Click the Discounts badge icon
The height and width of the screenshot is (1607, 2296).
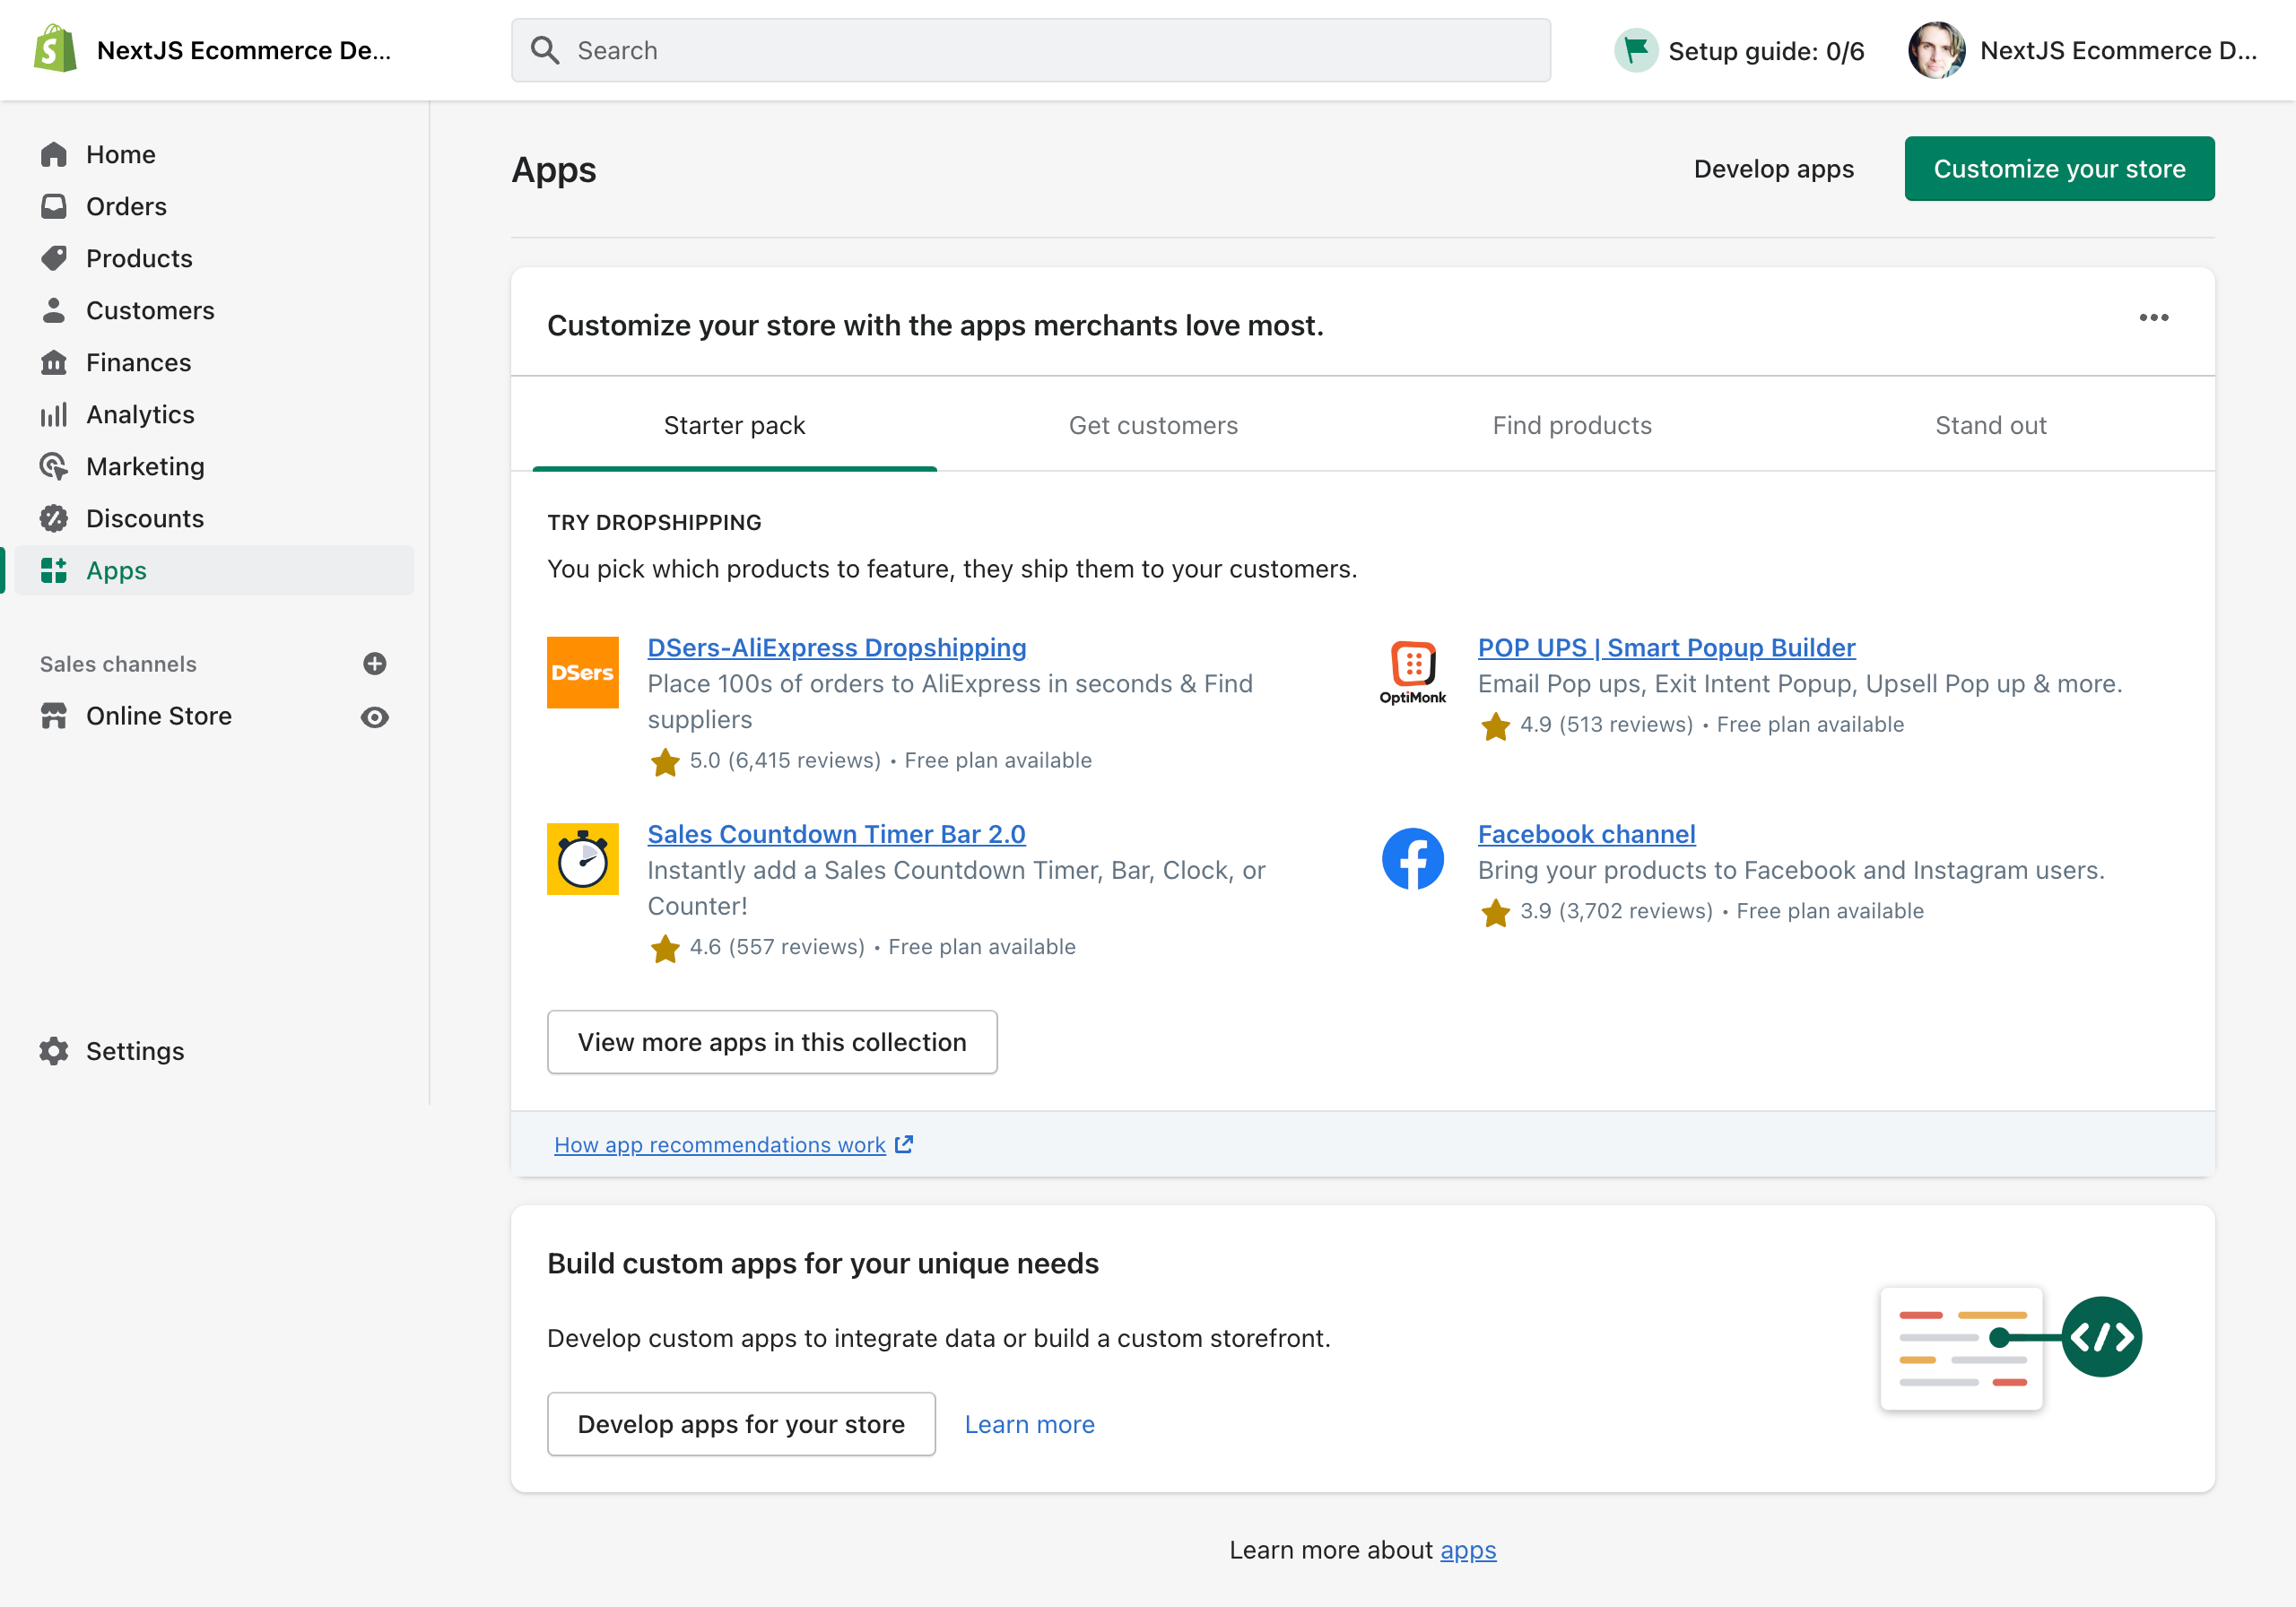click(x=54, y=518)
